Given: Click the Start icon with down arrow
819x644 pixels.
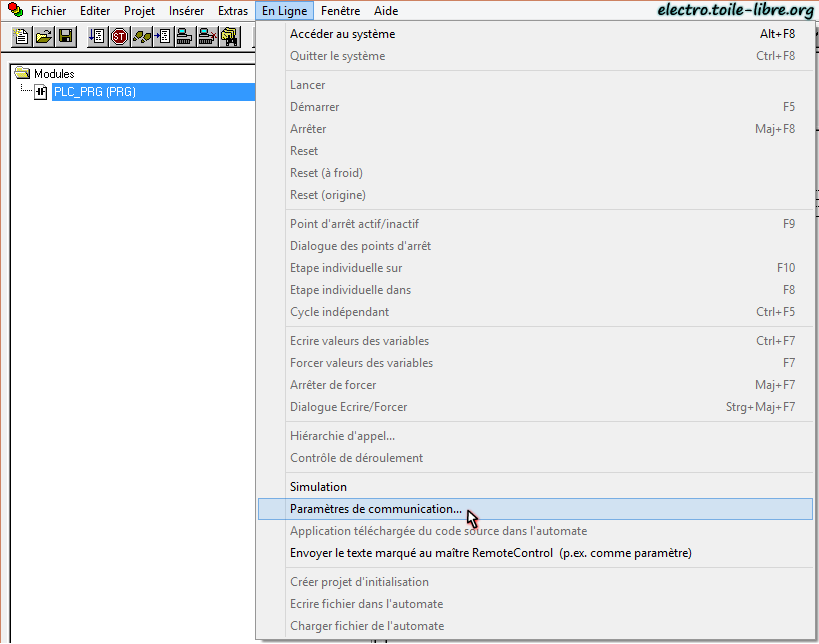Looking at the screenshot, I should tap(97, 37).
